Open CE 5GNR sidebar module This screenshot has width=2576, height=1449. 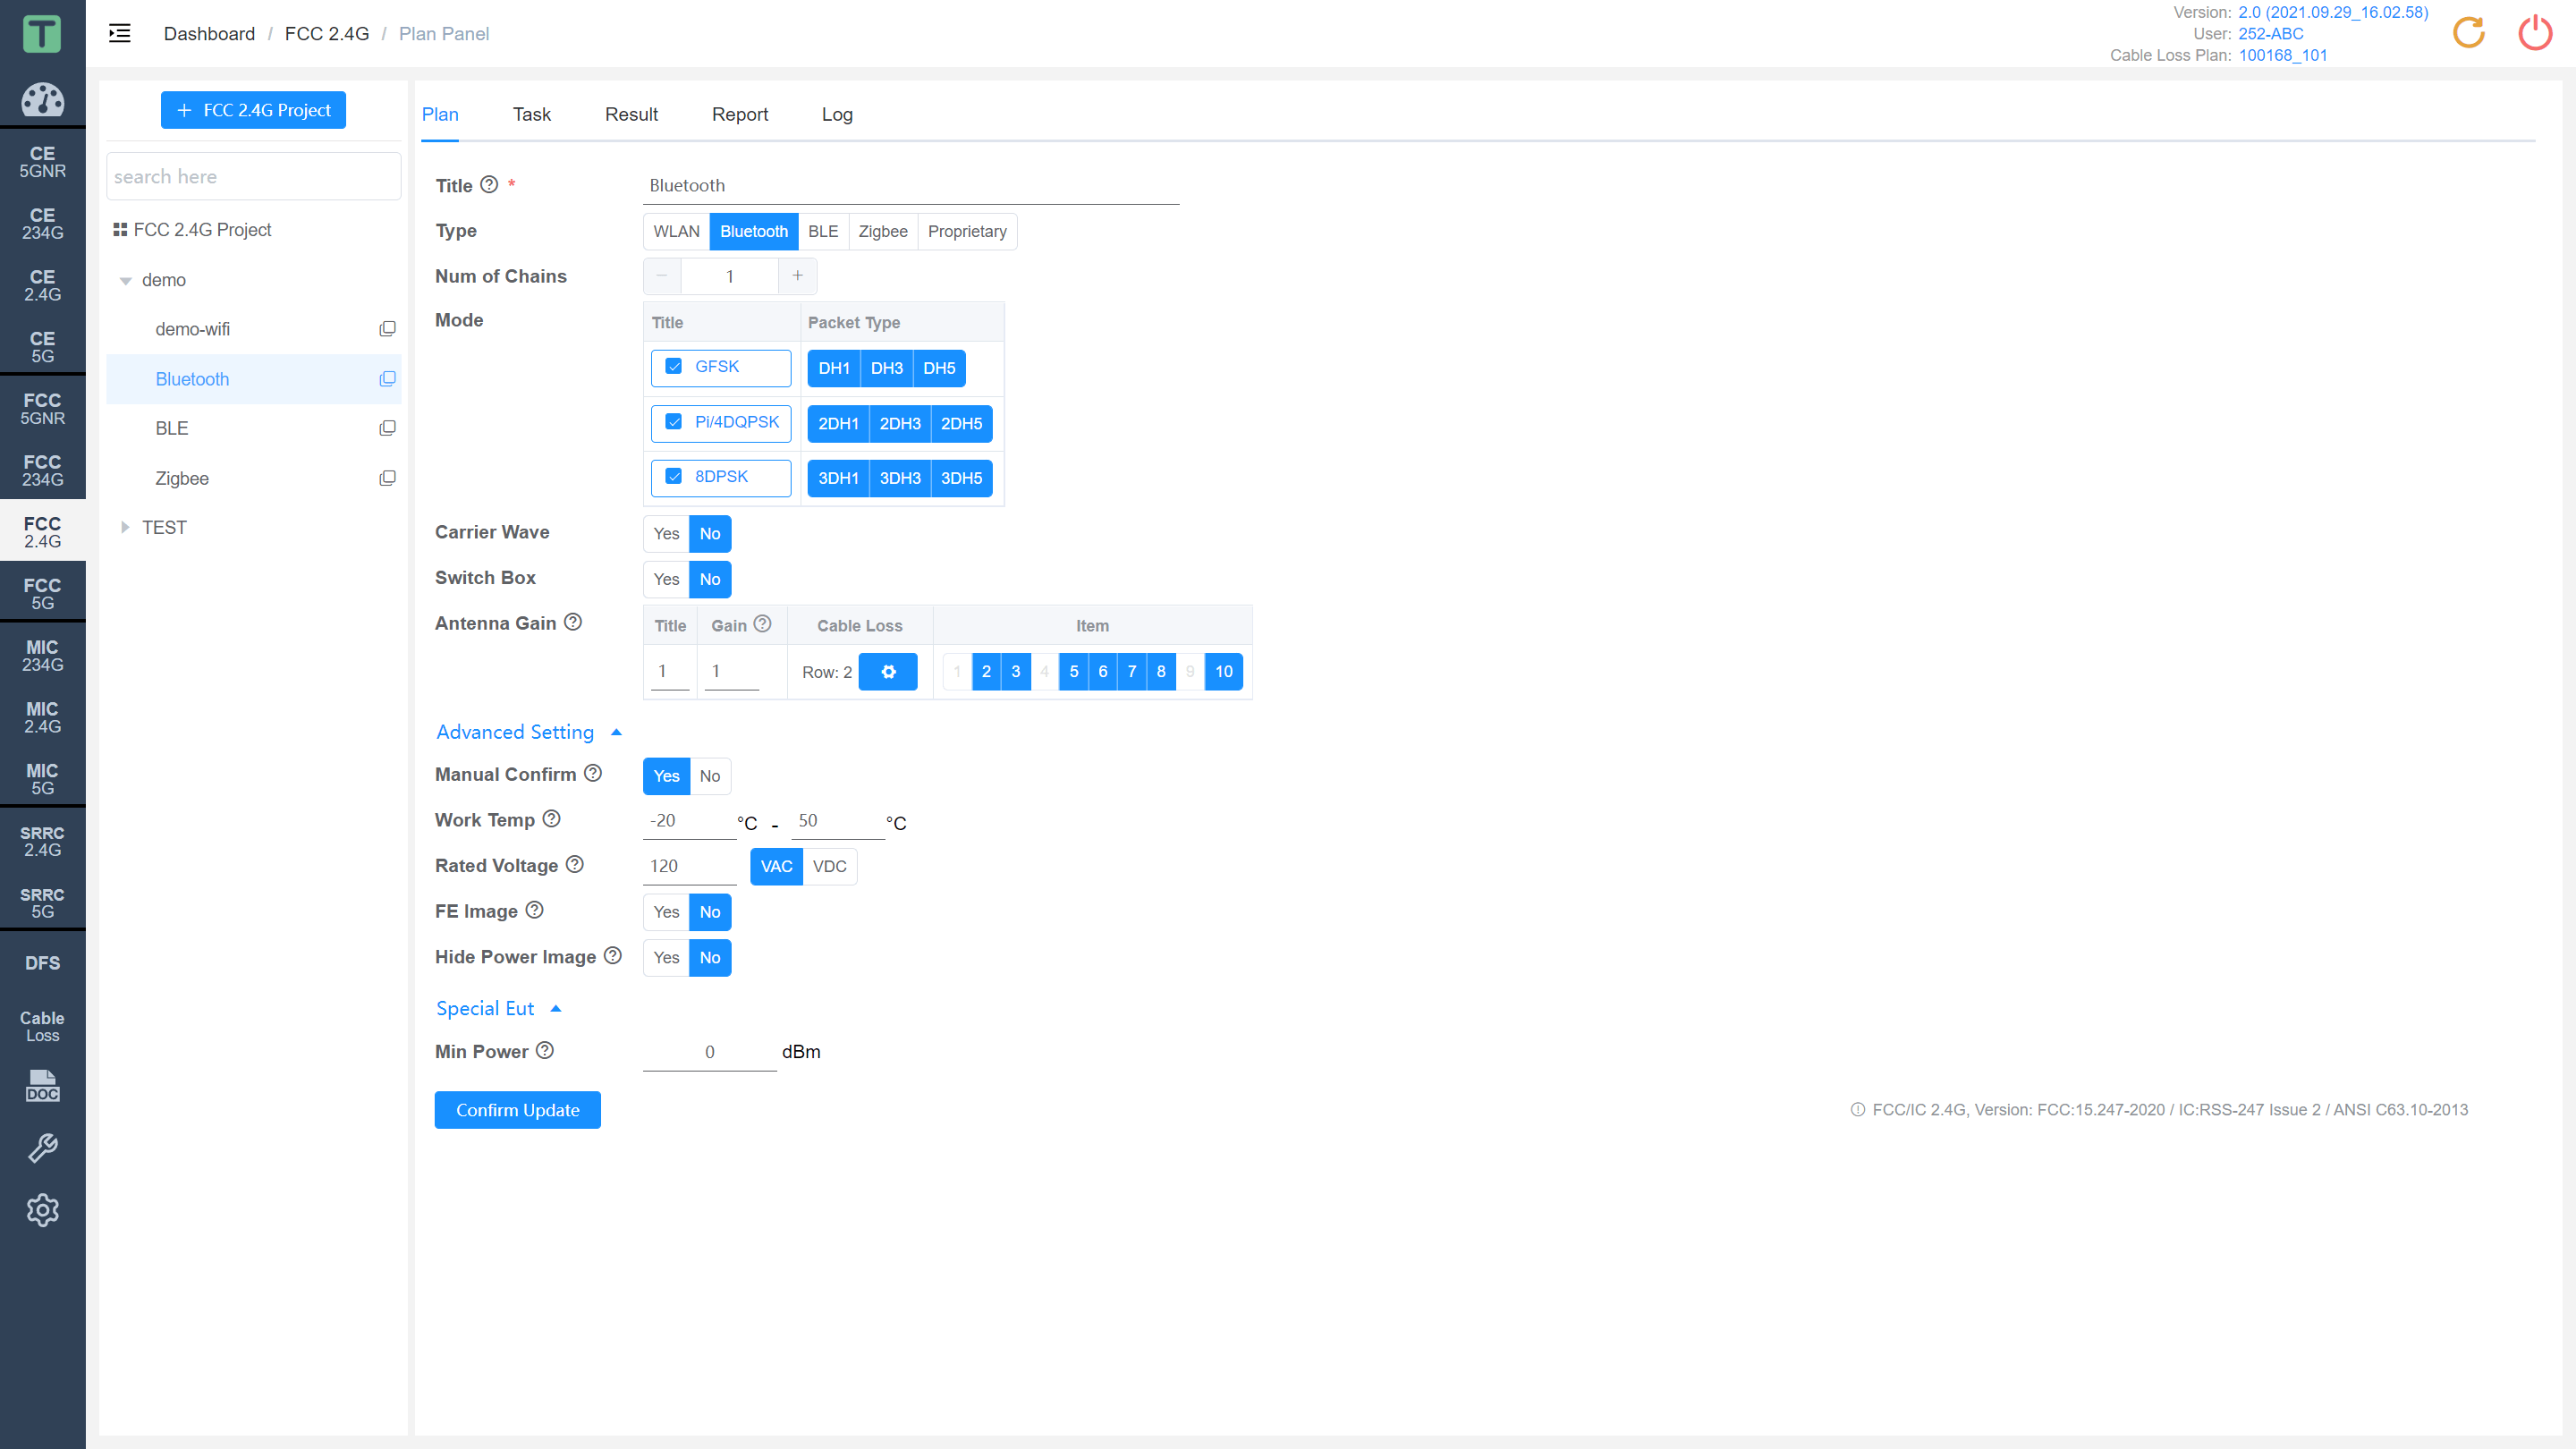[42, 161]
